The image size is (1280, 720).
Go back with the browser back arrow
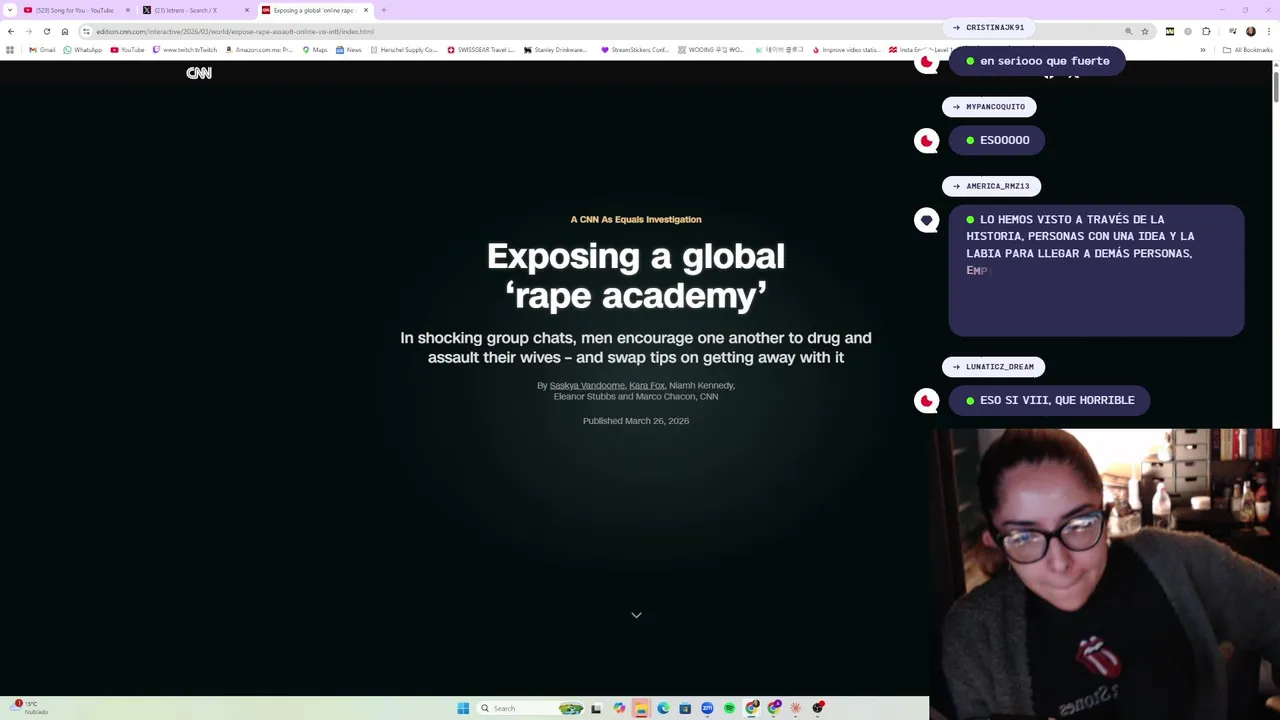click(11, 31)
